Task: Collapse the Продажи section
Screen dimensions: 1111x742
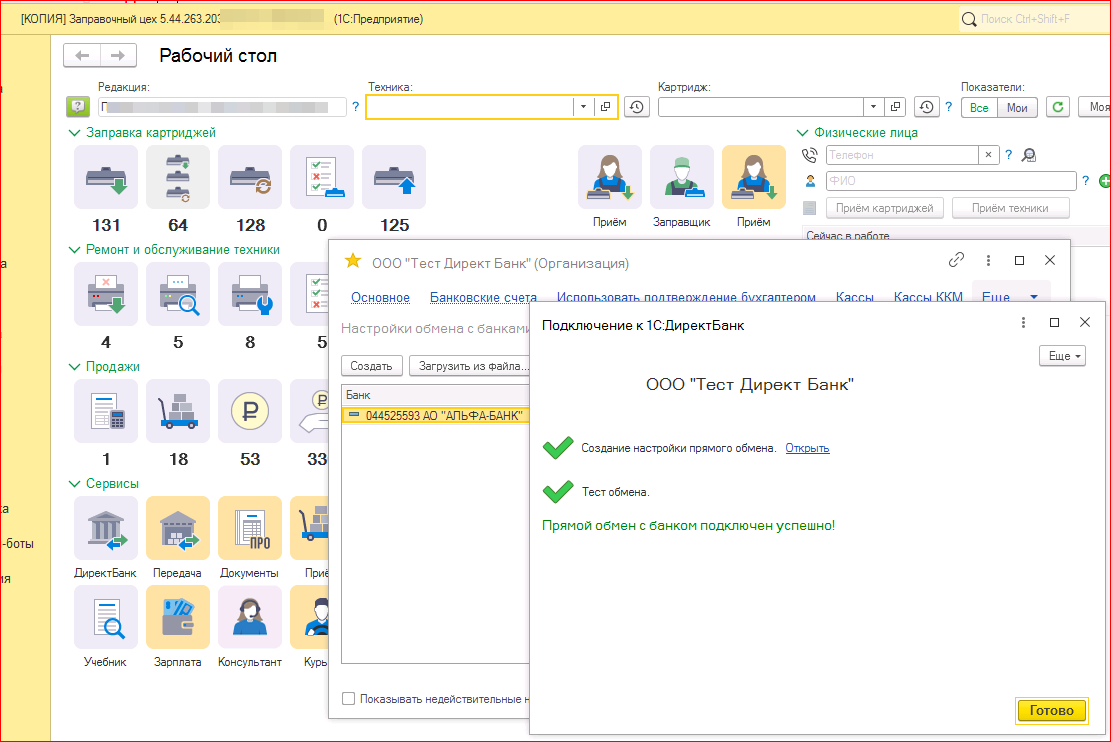Action: point(74,366)
